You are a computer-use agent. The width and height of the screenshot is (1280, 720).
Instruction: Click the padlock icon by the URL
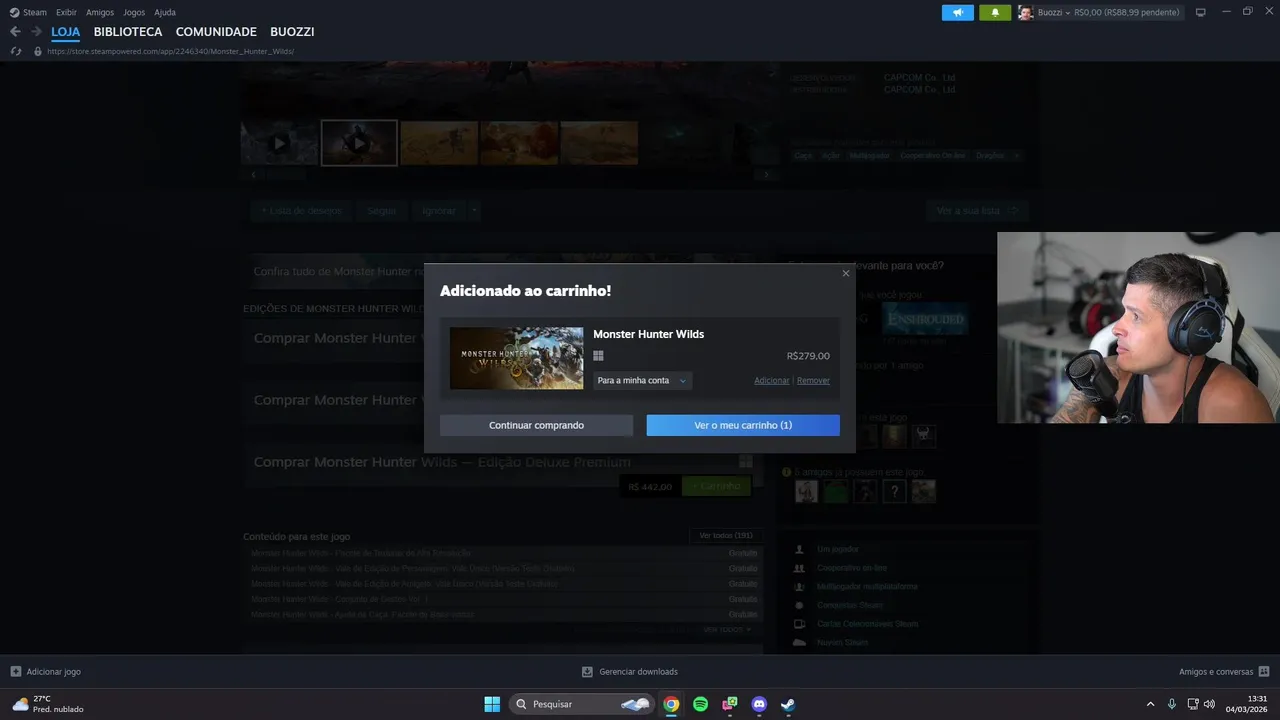[38, 51]
